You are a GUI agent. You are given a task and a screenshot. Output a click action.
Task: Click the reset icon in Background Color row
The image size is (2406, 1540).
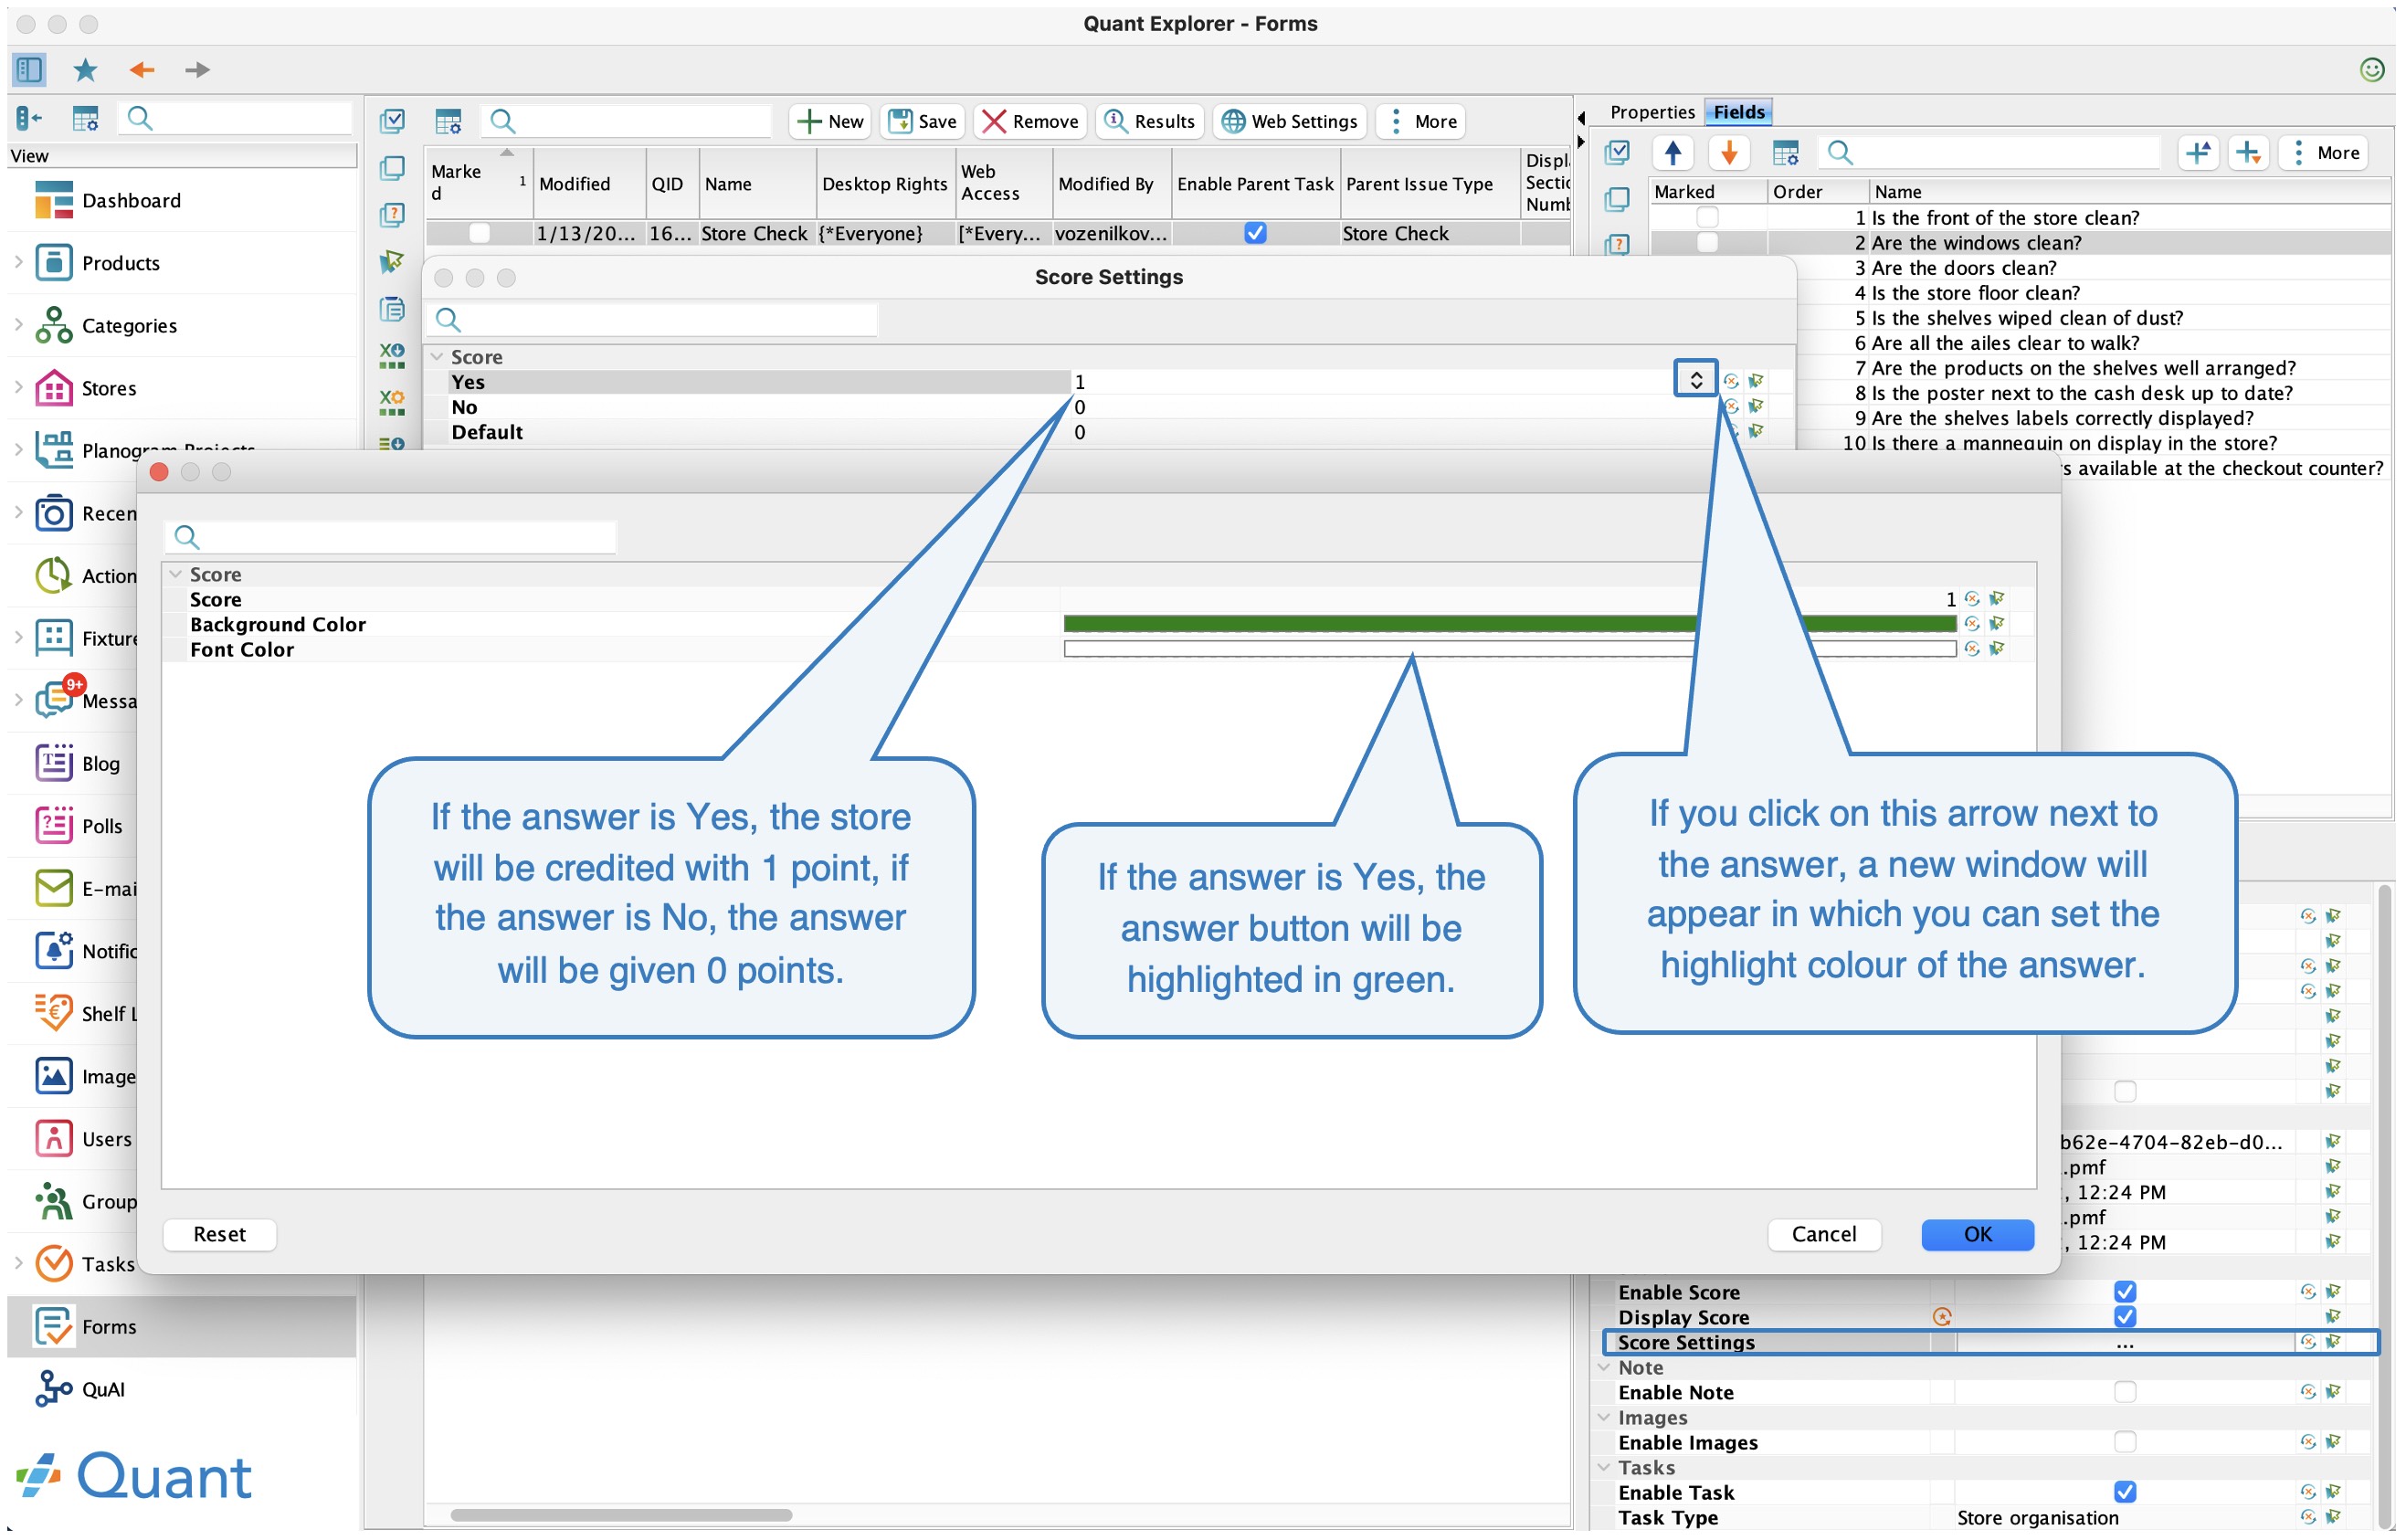[1971, 624]
